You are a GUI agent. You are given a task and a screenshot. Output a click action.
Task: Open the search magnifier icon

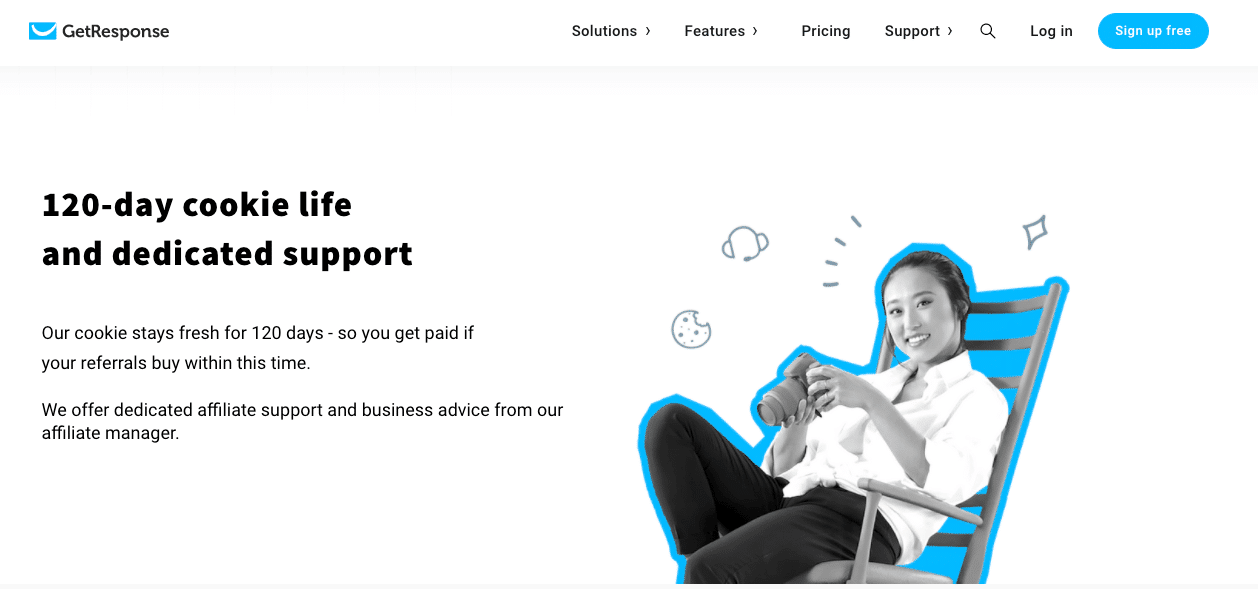(988, 31)
